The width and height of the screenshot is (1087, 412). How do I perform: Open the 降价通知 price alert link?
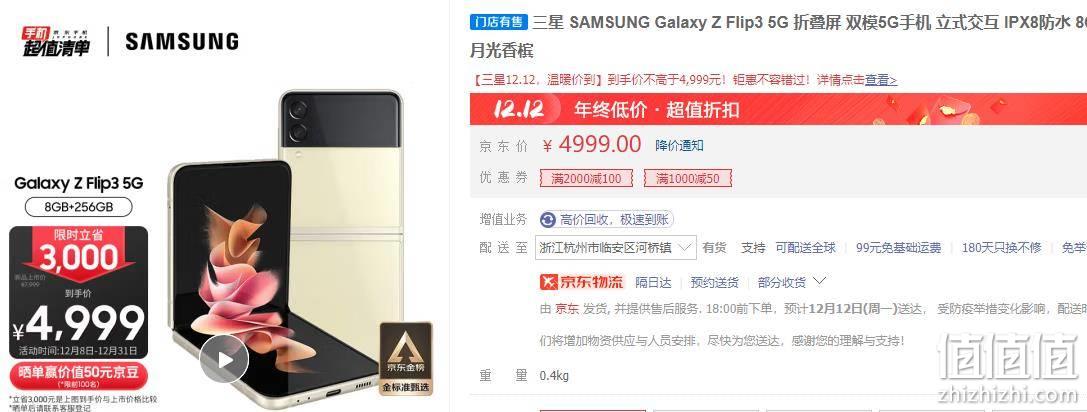click(x=679, y=146)
